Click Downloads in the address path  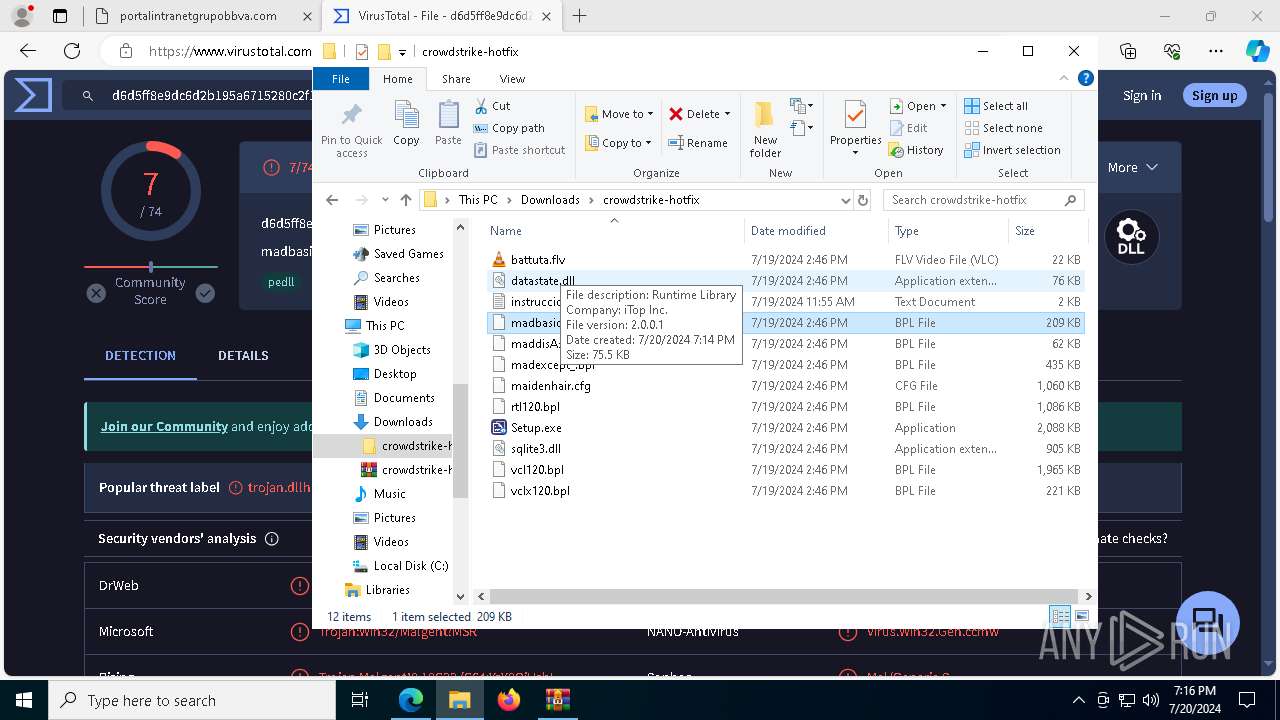tap(550, 200)
